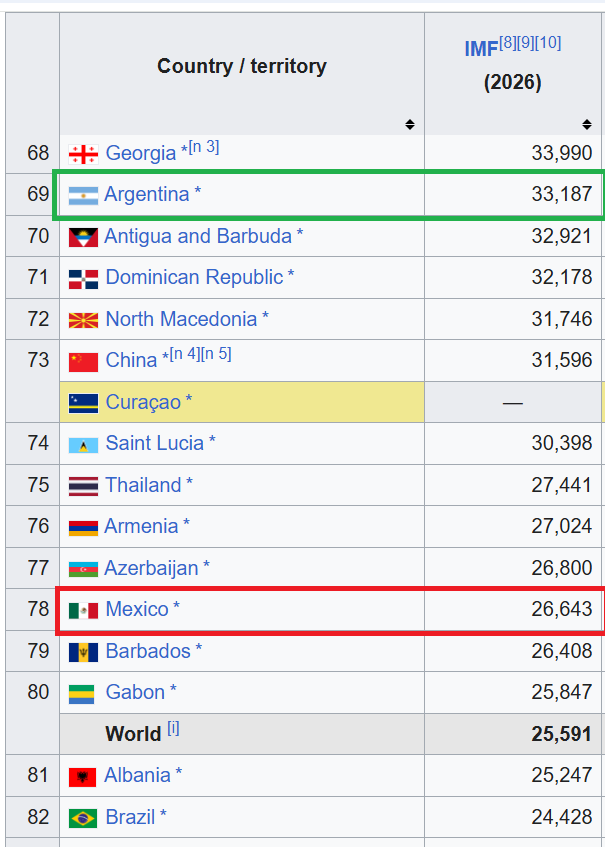Open the Argentina country link
This screenshot has width=605, height=847.
[x=147, y=194]
